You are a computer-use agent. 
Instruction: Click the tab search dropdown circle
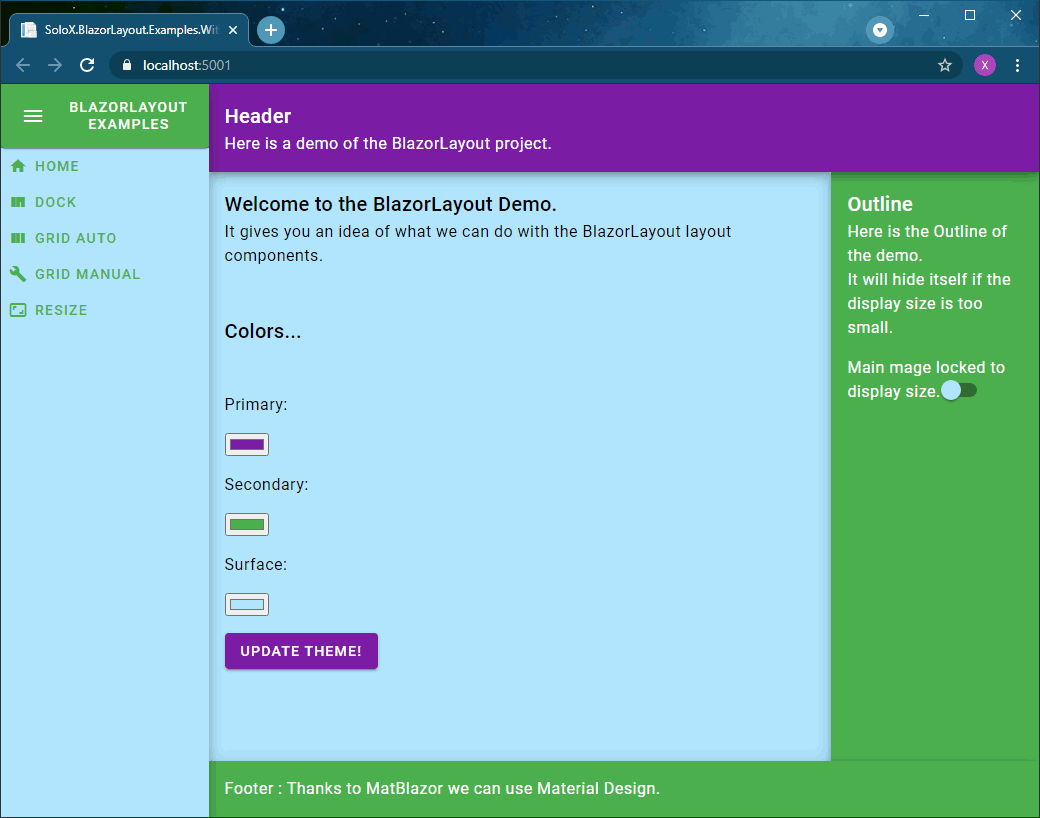[879, 30]
